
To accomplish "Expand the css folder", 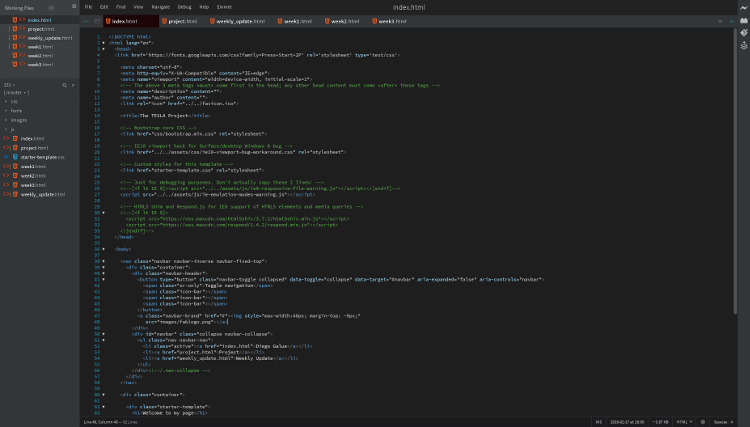I will (14, 101).
